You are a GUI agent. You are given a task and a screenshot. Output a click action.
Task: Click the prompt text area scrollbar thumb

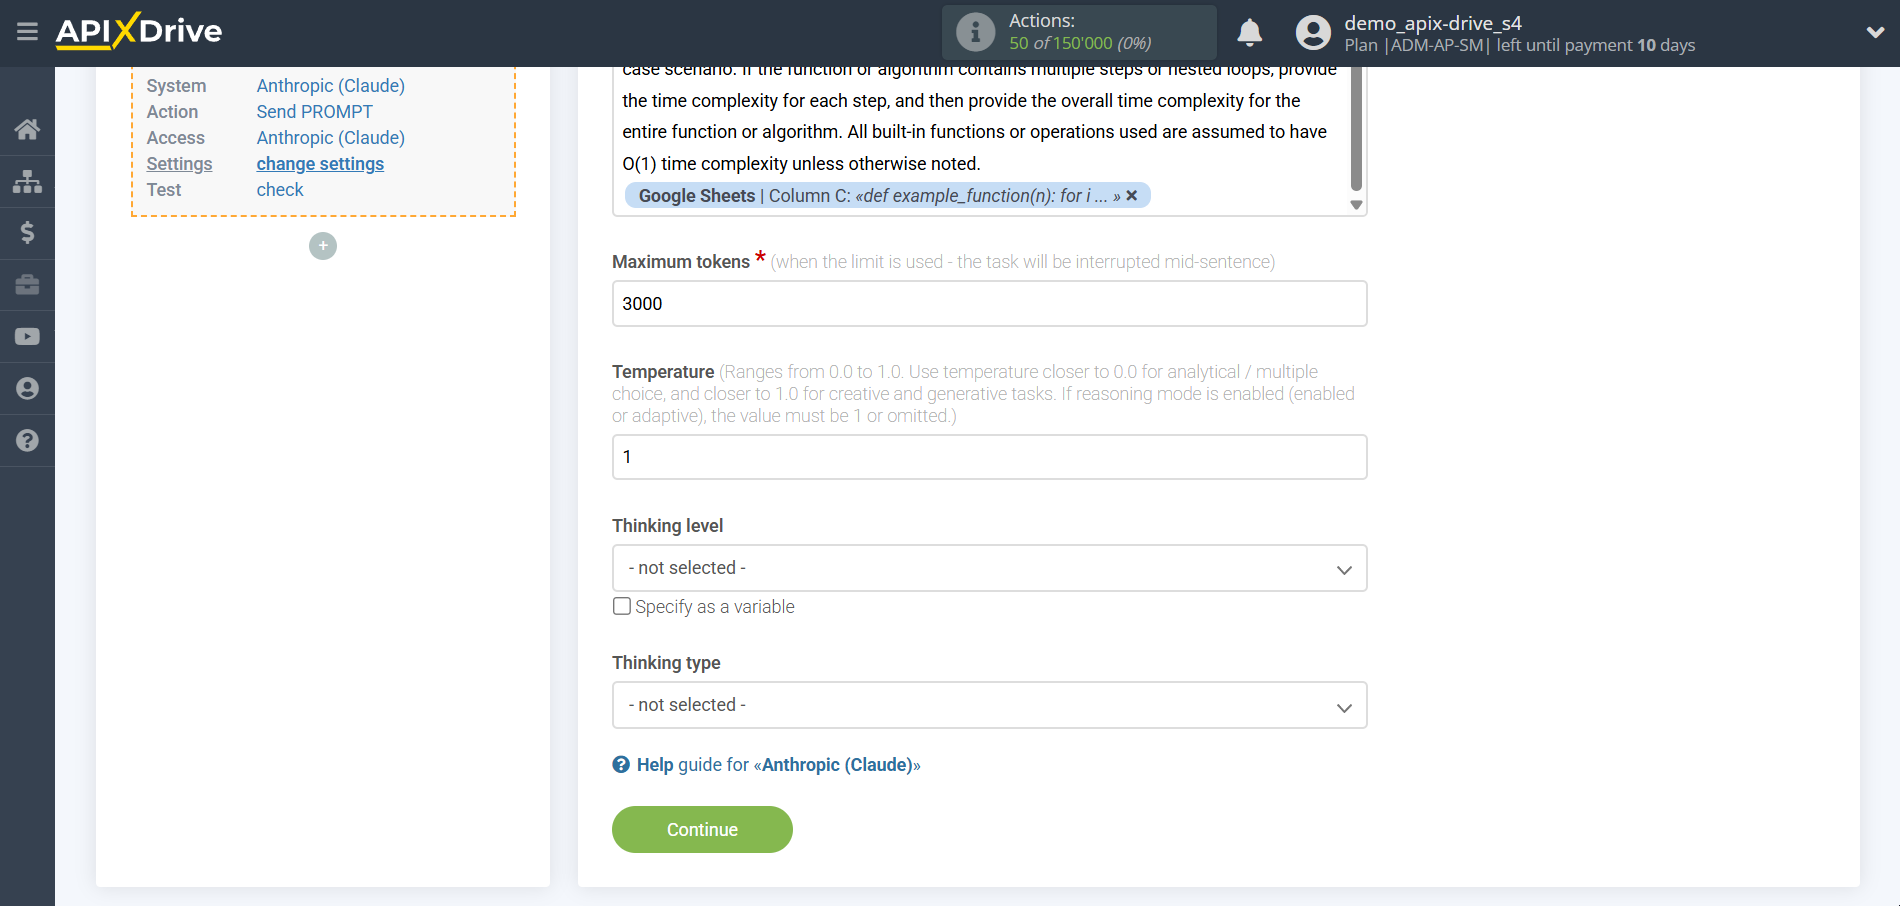point(1356,128)
